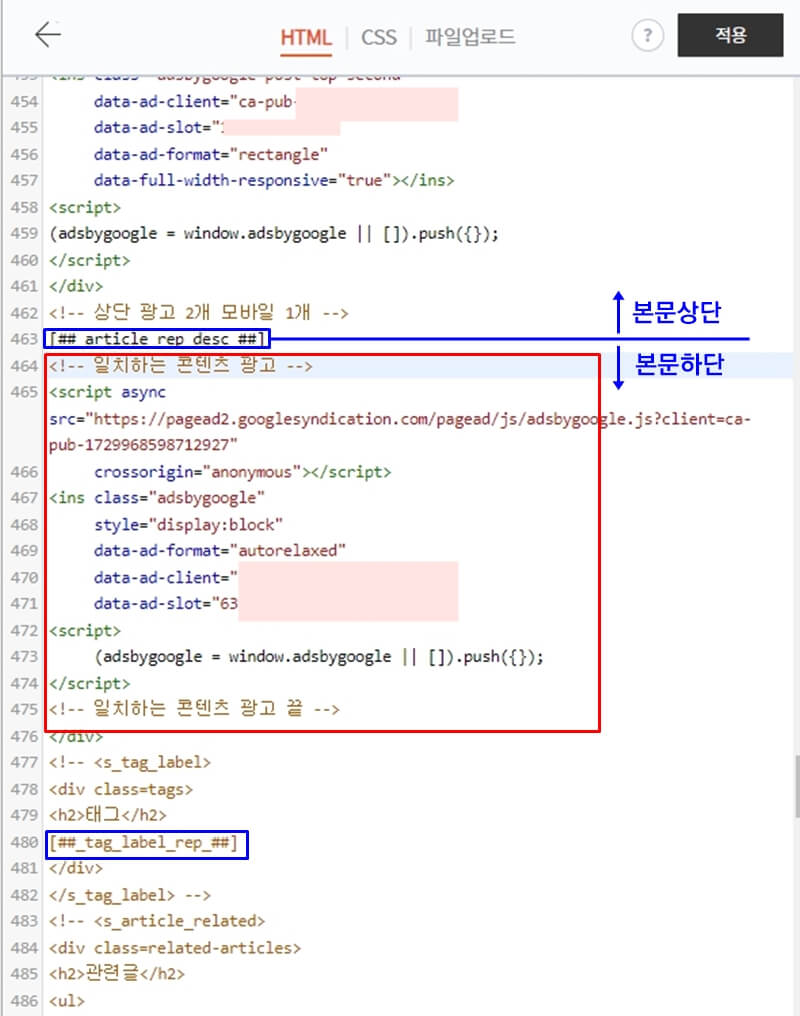Click <ul> on line 486
Viewport: 800px width, 1016px height.
tap(67, 1001)
